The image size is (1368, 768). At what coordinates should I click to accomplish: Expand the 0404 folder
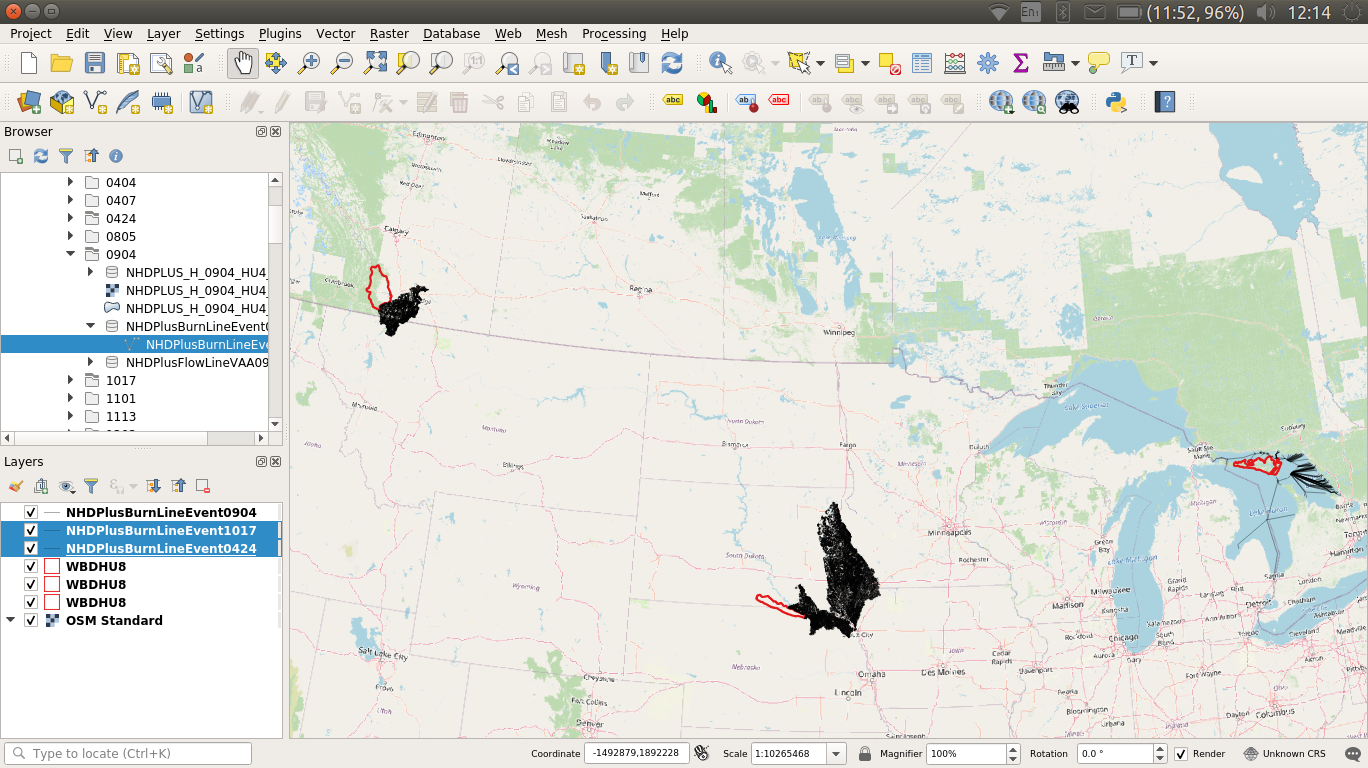(70, 183)
